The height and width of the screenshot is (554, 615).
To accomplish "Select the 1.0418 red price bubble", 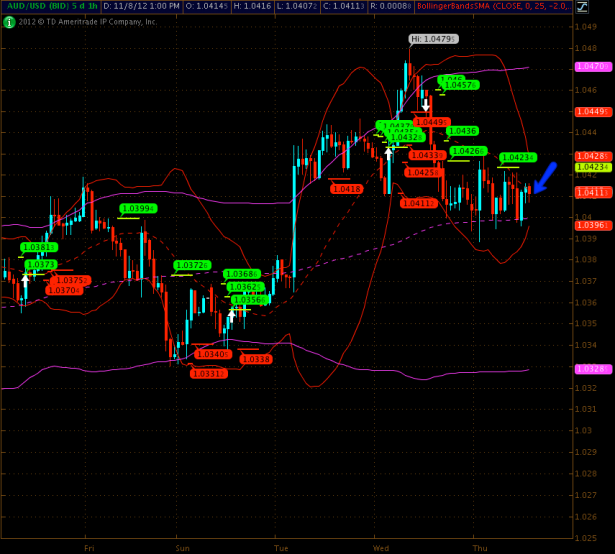I will [346, 188].
